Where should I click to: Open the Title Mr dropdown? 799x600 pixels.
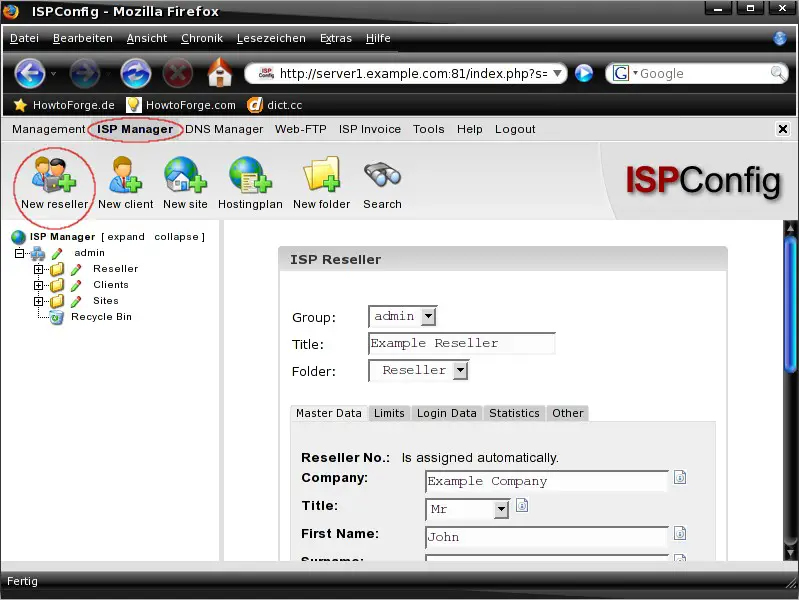pyautogui.click(x=467, y=509)
